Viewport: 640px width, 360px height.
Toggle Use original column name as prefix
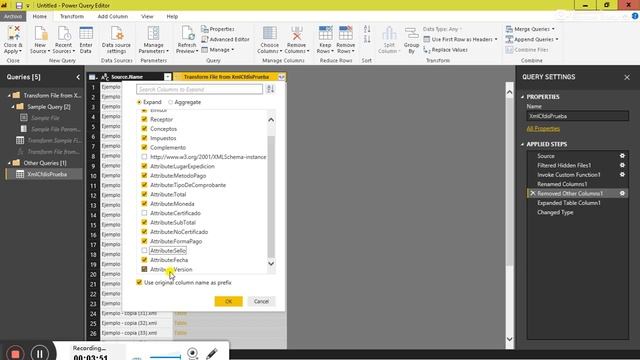pos(139,282)
